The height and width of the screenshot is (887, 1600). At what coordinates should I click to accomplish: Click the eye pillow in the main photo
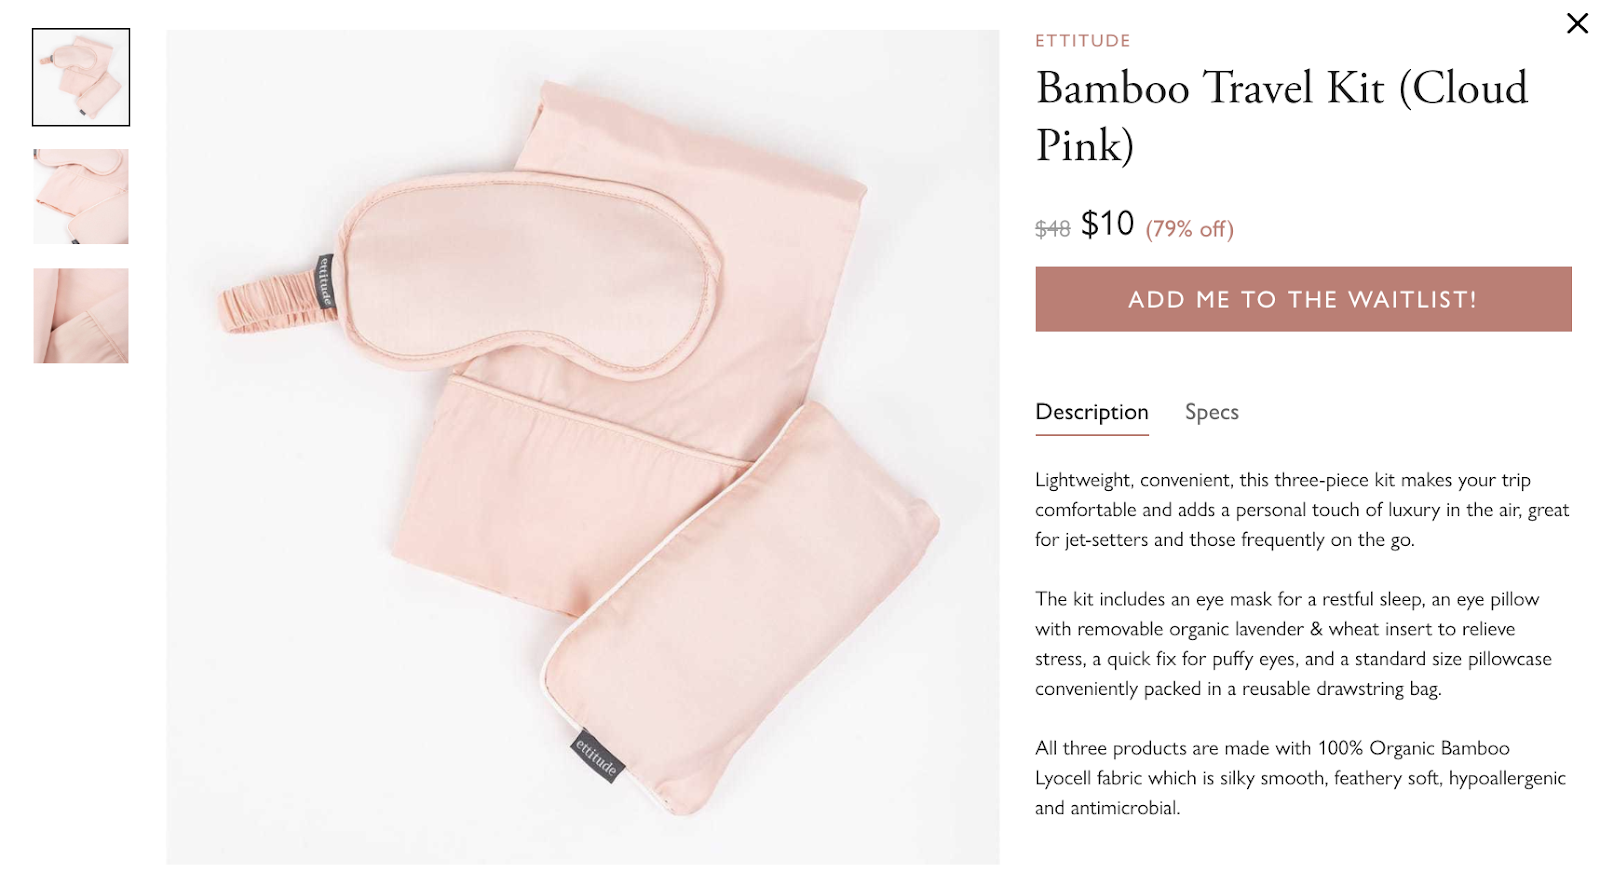click(740, 610)
